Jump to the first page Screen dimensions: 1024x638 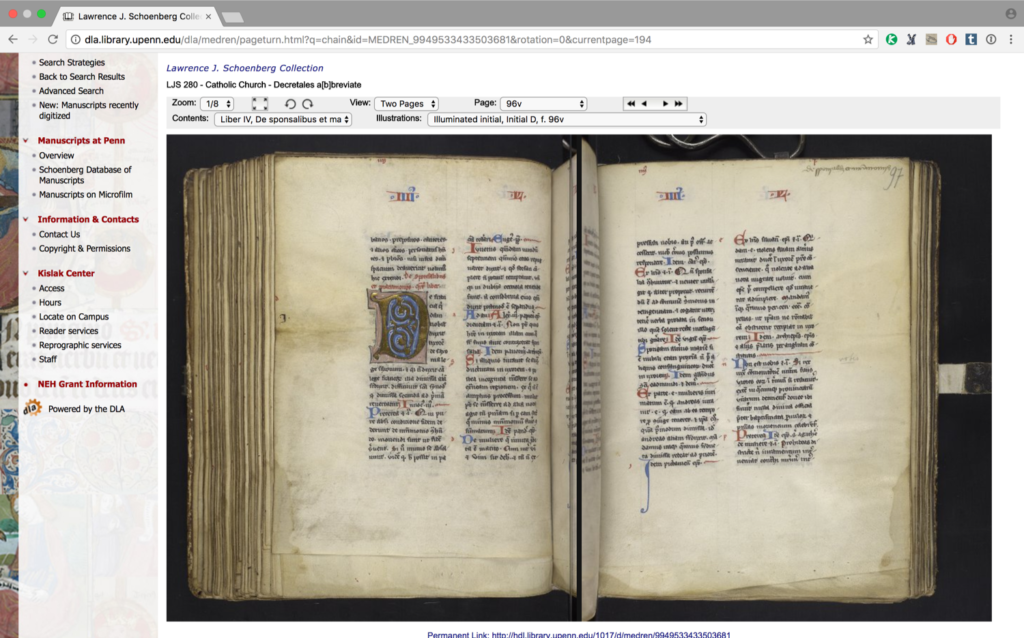pos(631,104)
